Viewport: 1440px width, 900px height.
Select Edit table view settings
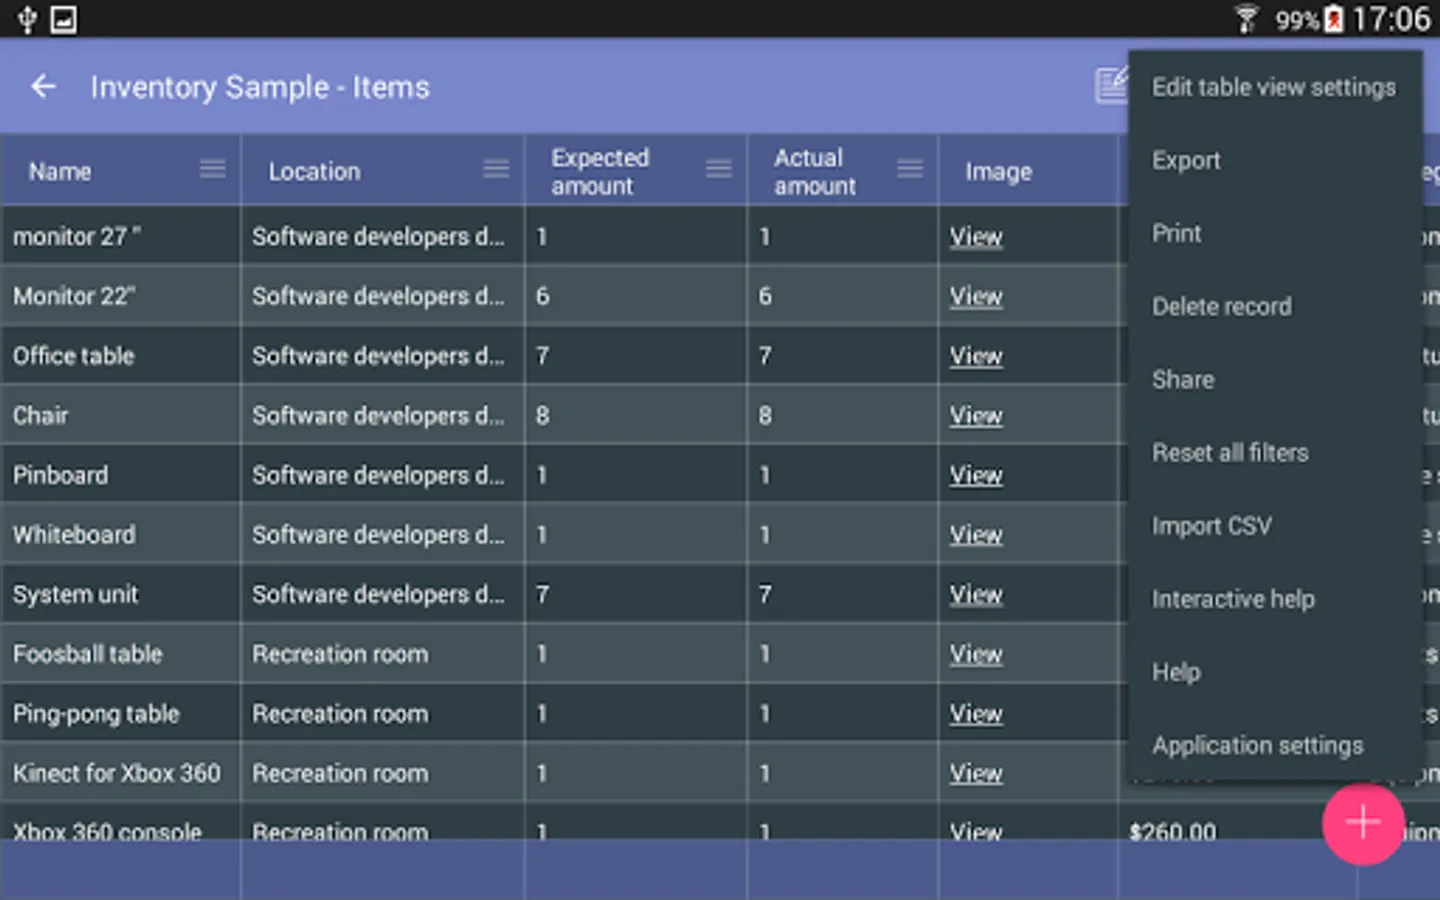point(1274,87)
